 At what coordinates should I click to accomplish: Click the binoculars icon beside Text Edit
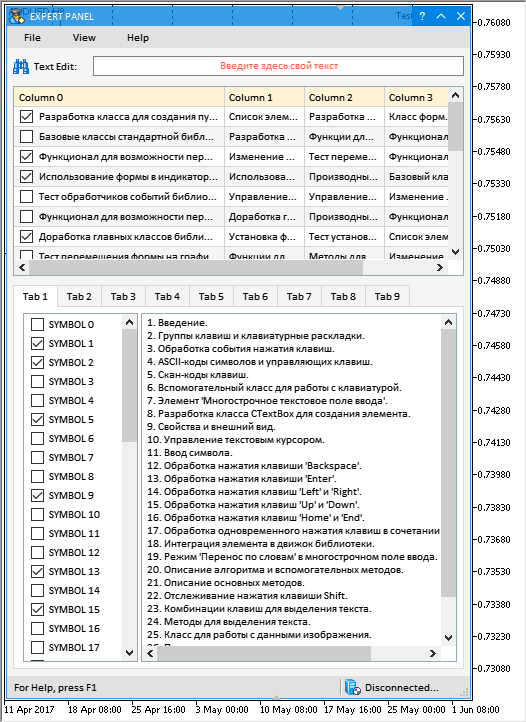tap(21, 67)
